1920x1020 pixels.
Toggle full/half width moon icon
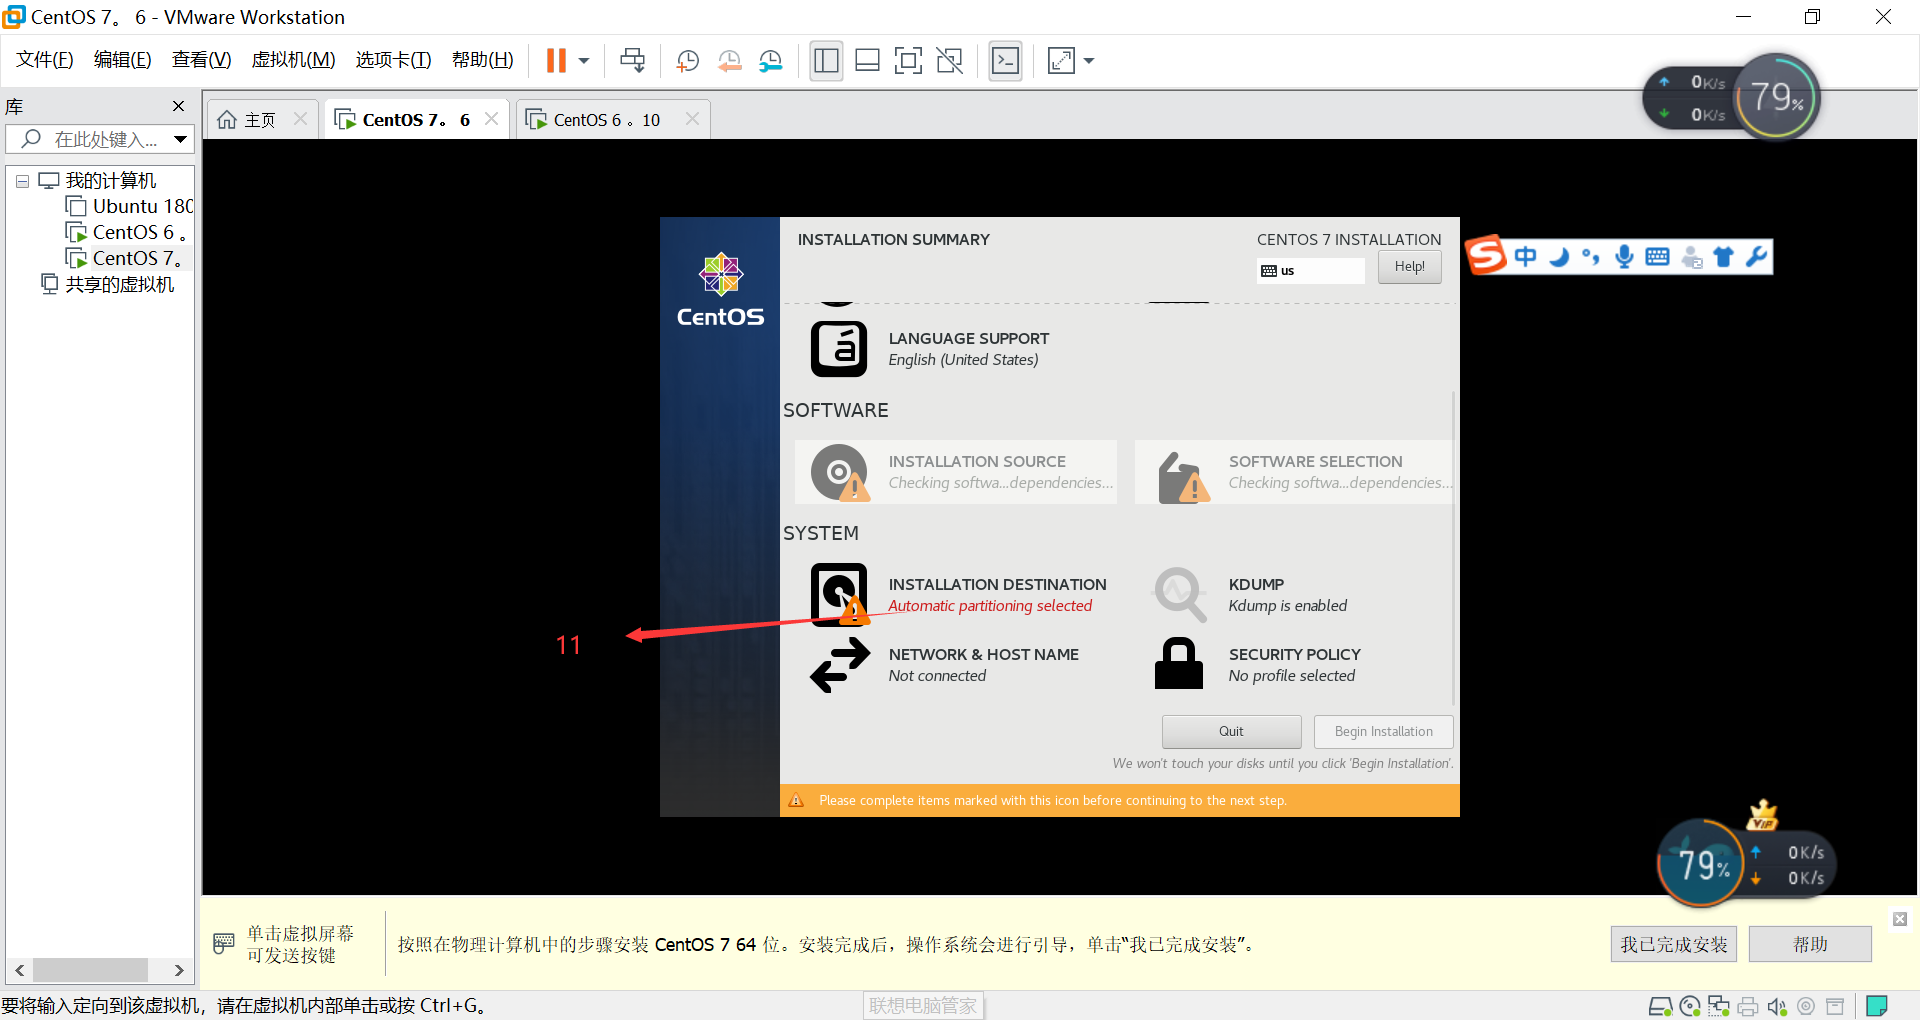click(x=1559, y=257)
